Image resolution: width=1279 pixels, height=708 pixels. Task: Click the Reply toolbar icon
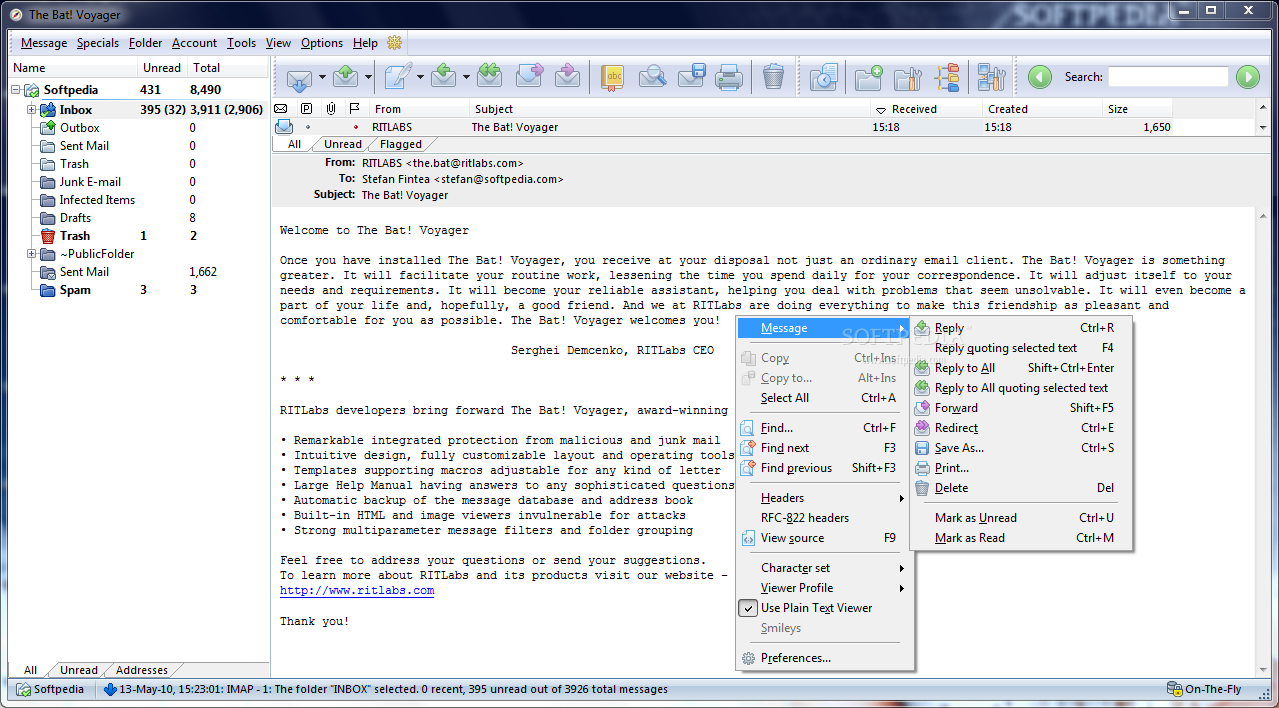coord(444,77)
